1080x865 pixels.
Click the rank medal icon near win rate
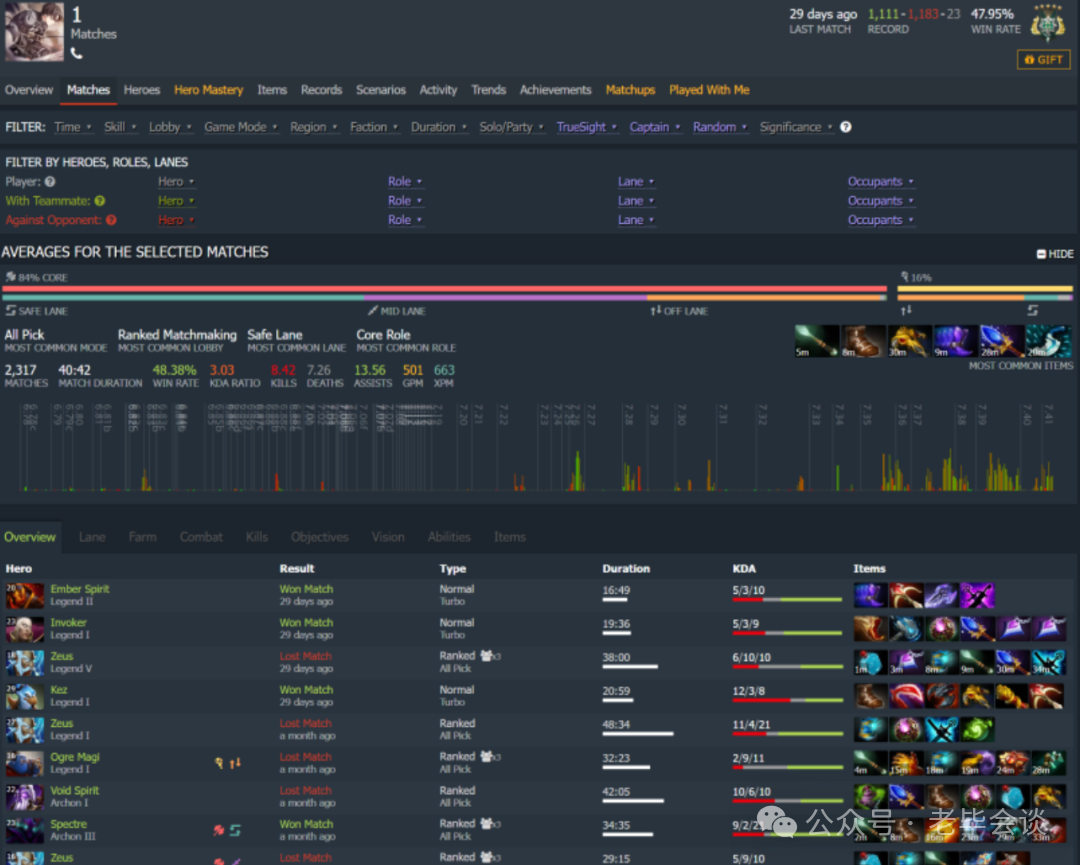[x=1047, y=23]
